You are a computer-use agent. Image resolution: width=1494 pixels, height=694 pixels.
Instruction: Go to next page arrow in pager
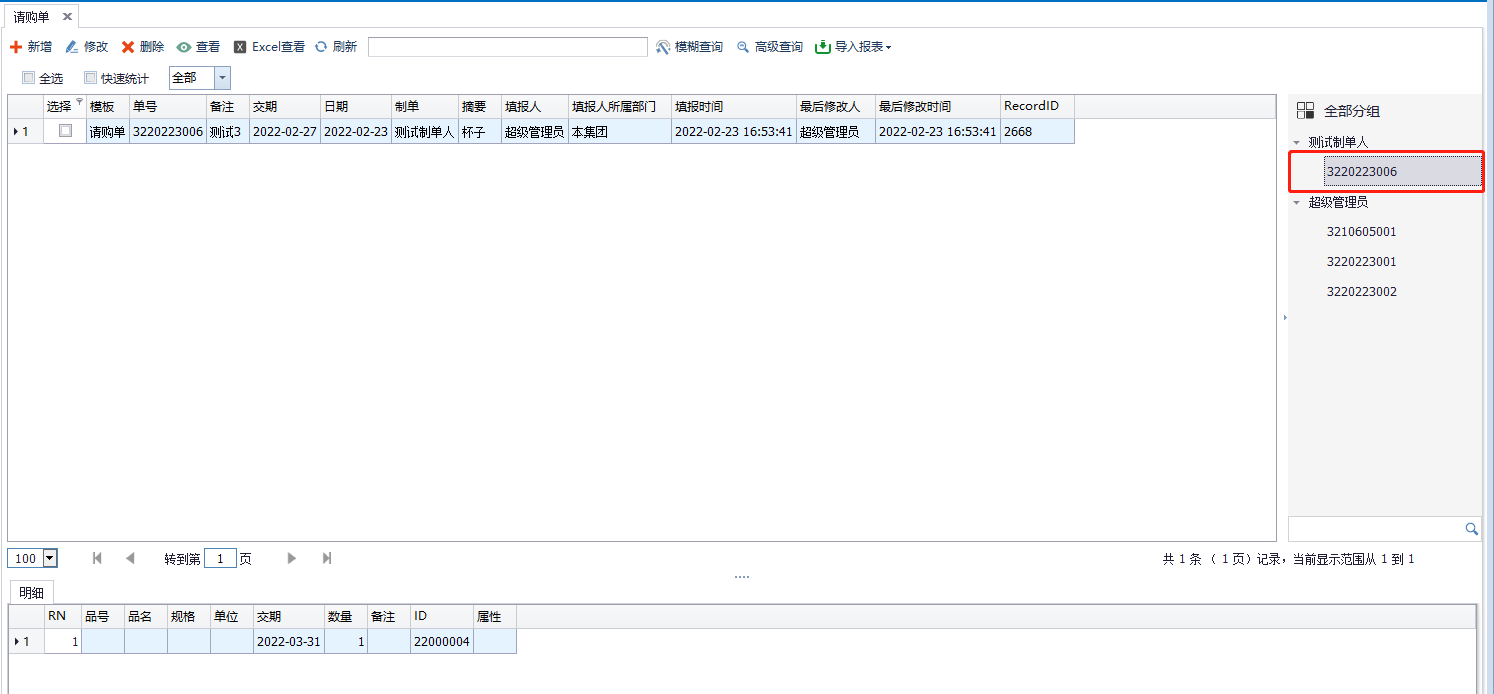click(292, 559)
